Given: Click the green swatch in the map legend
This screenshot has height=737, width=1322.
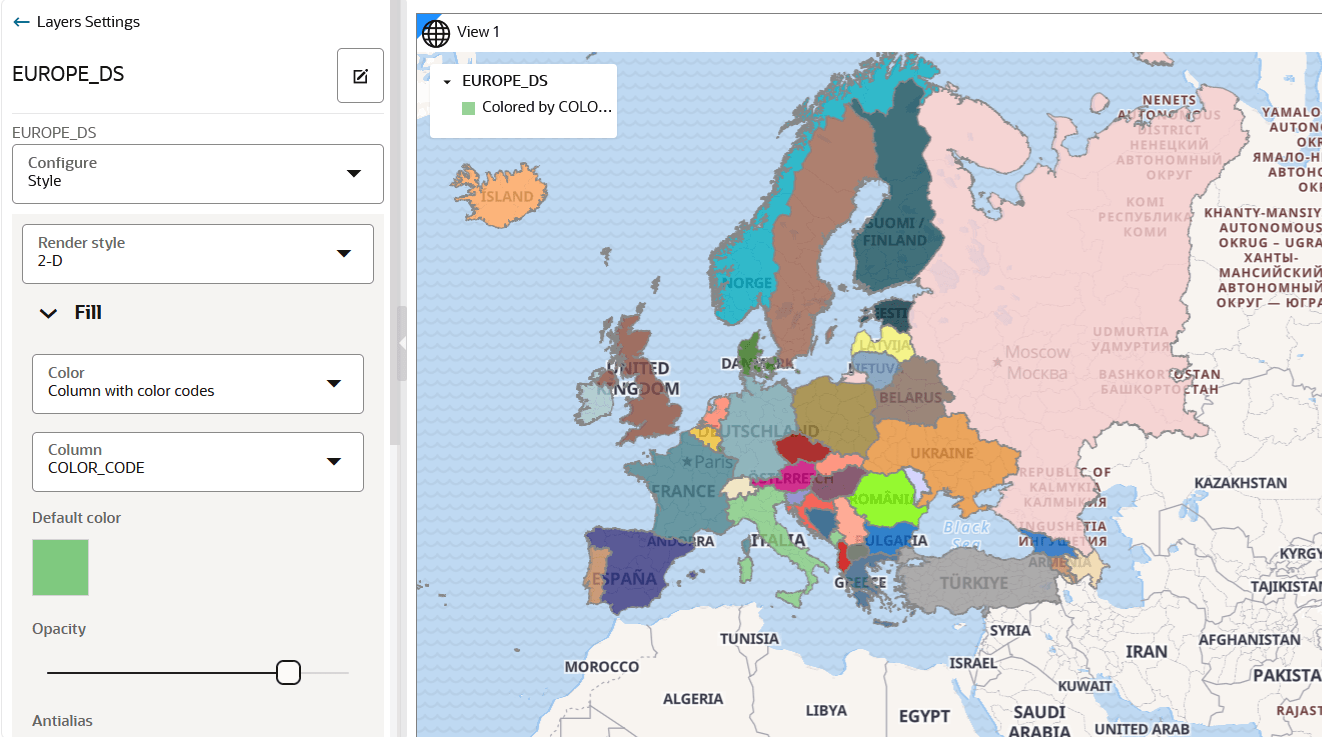Looking at the screenshot, I should tap(467, 107).
